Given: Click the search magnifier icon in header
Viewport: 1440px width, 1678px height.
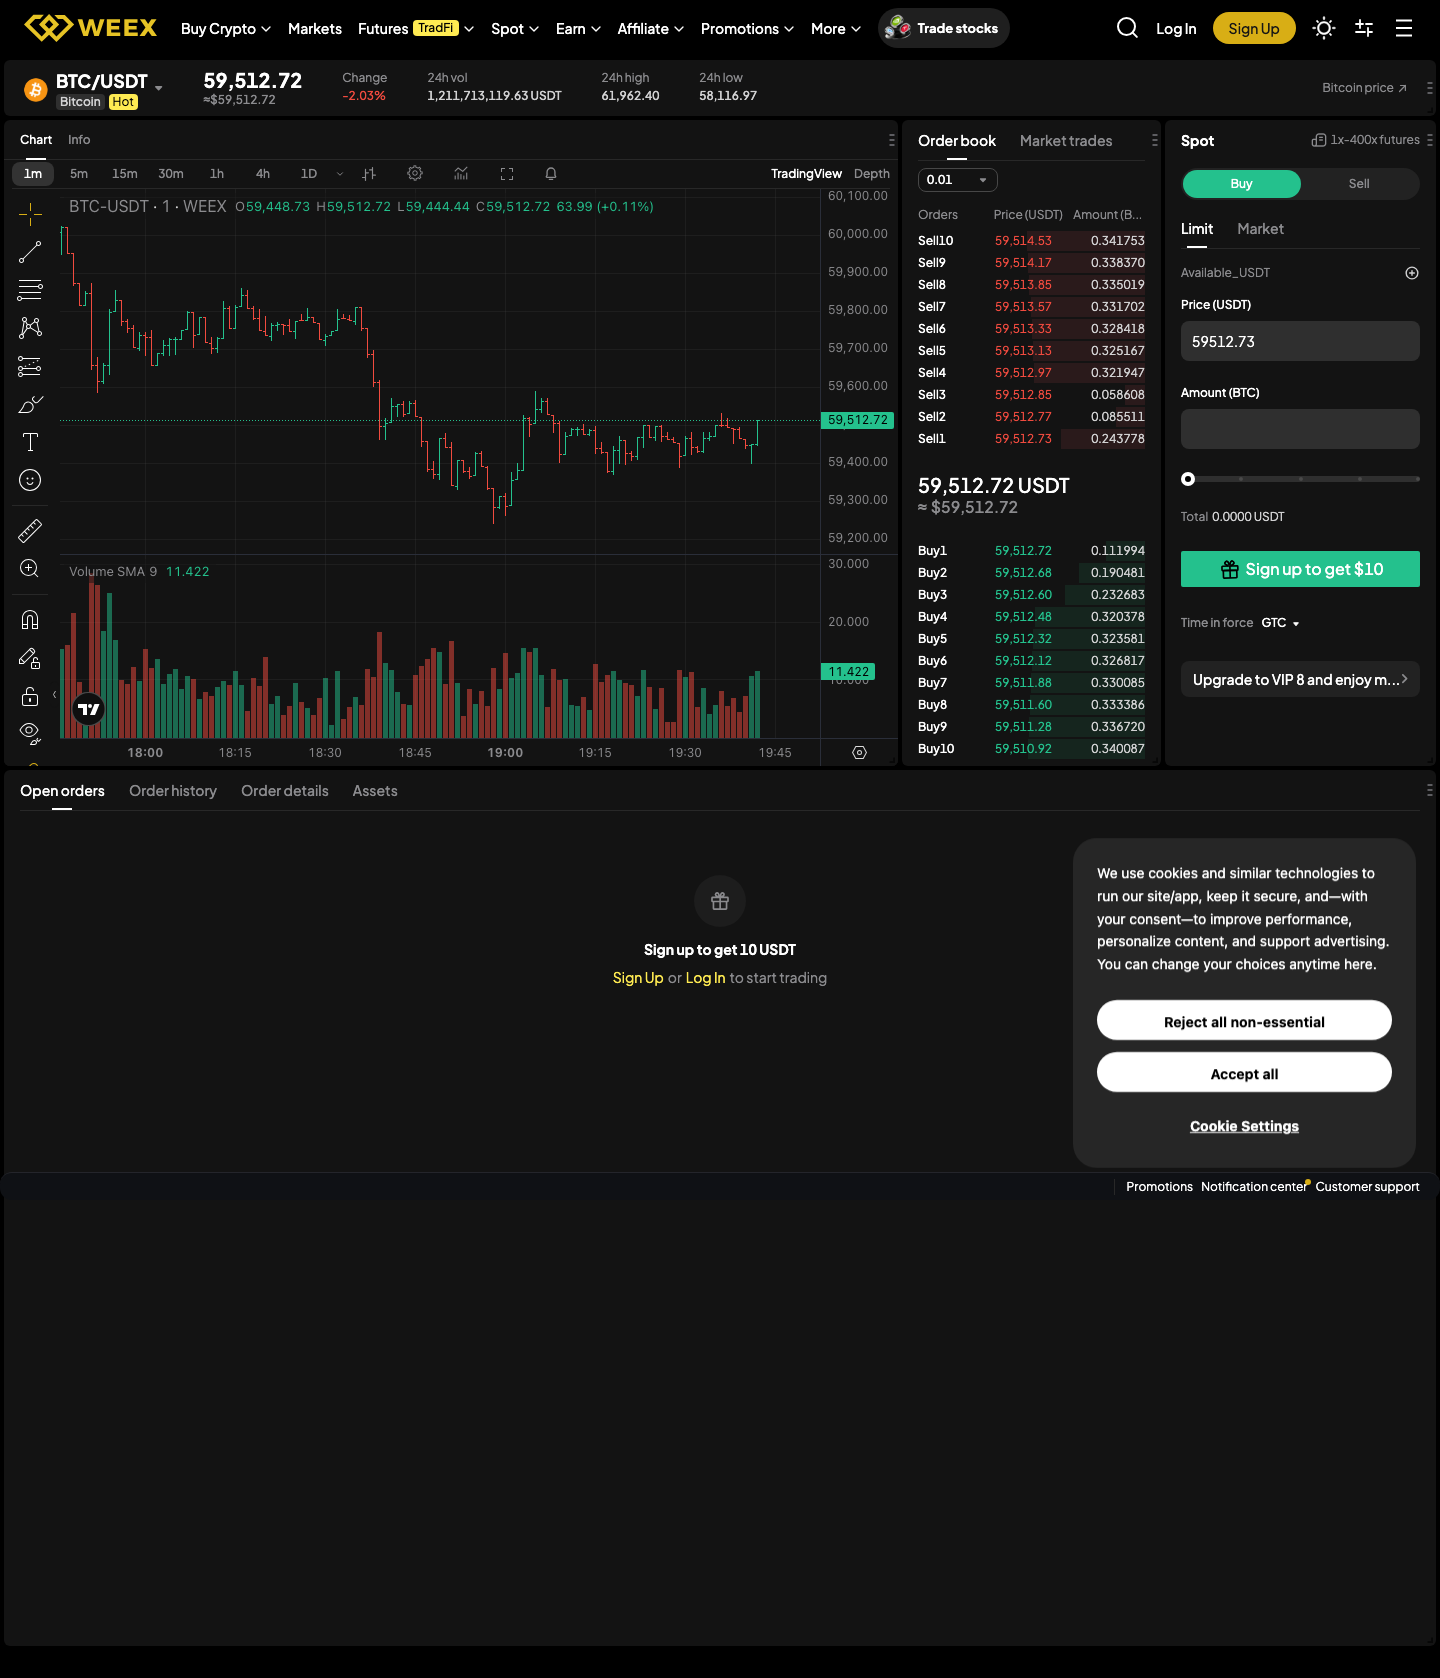Looking at the screenshot, I should click(x=1127, y=28).
